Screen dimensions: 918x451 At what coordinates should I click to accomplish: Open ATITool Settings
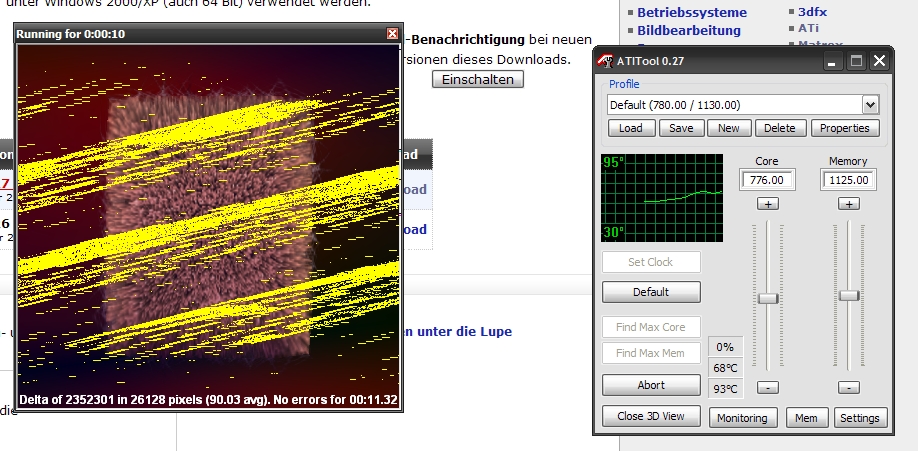click(859, 418)
